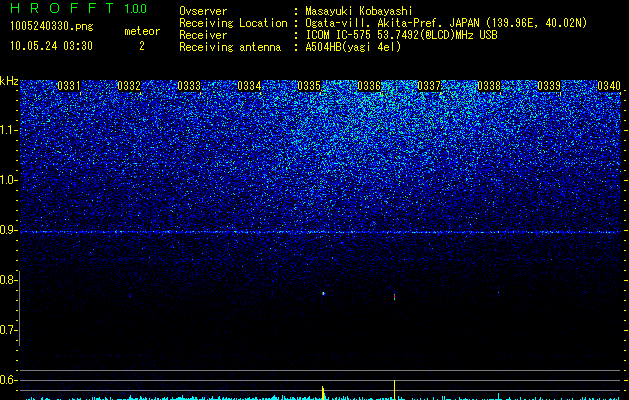This screenshot has height=400, width=629.
Task: Click the HROFFT 1.0.0 title text
Action: pos(79,8)
